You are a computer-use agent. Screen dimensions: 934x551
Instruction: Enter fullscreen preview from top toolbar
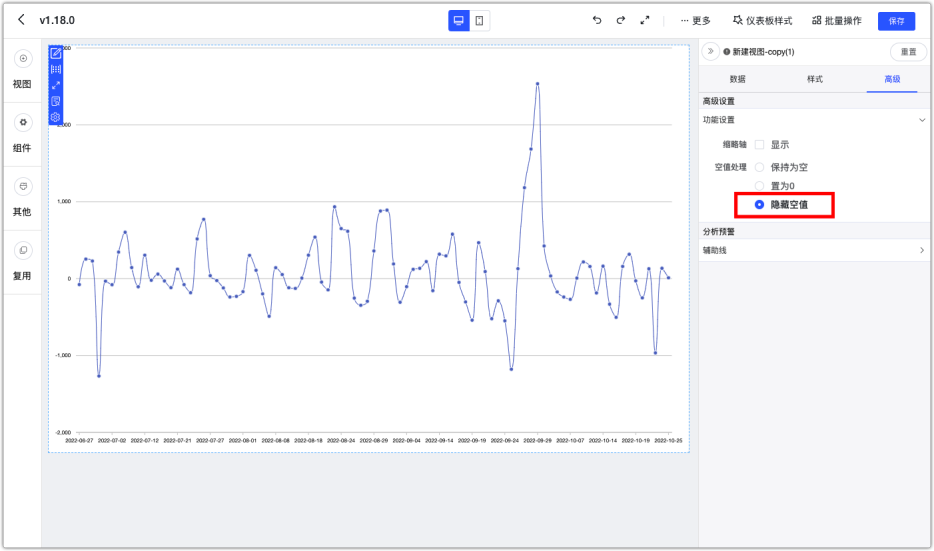pos(645,20)
